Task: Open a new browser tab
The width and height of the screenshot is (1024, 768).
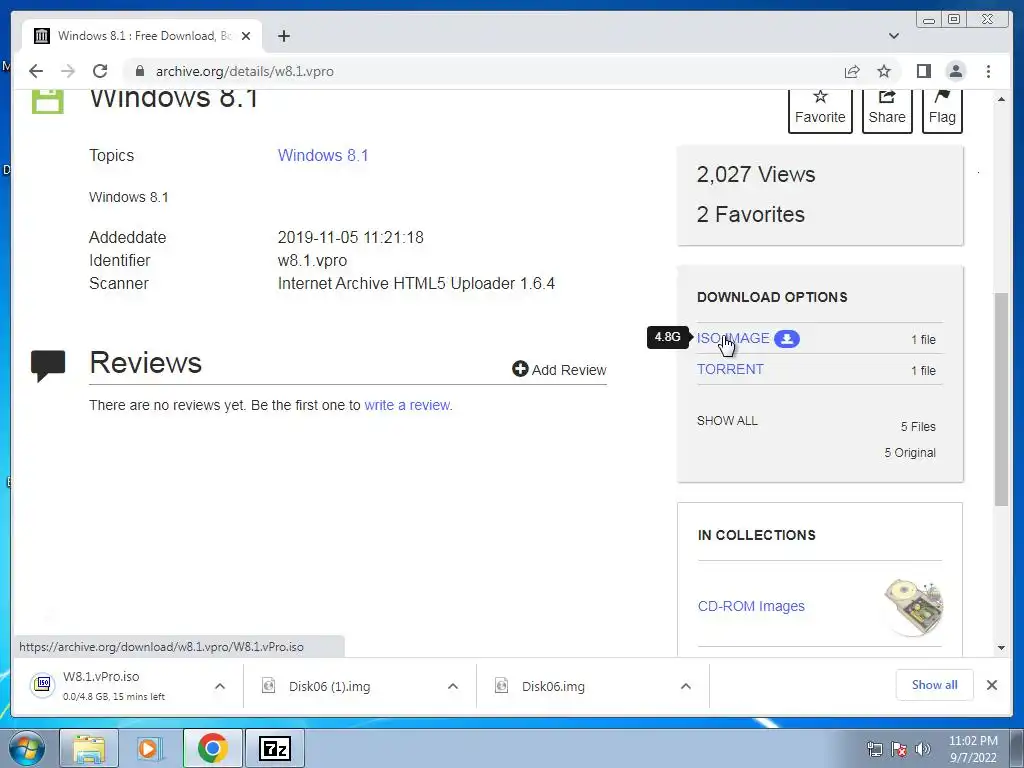Action: coord(283,36)
